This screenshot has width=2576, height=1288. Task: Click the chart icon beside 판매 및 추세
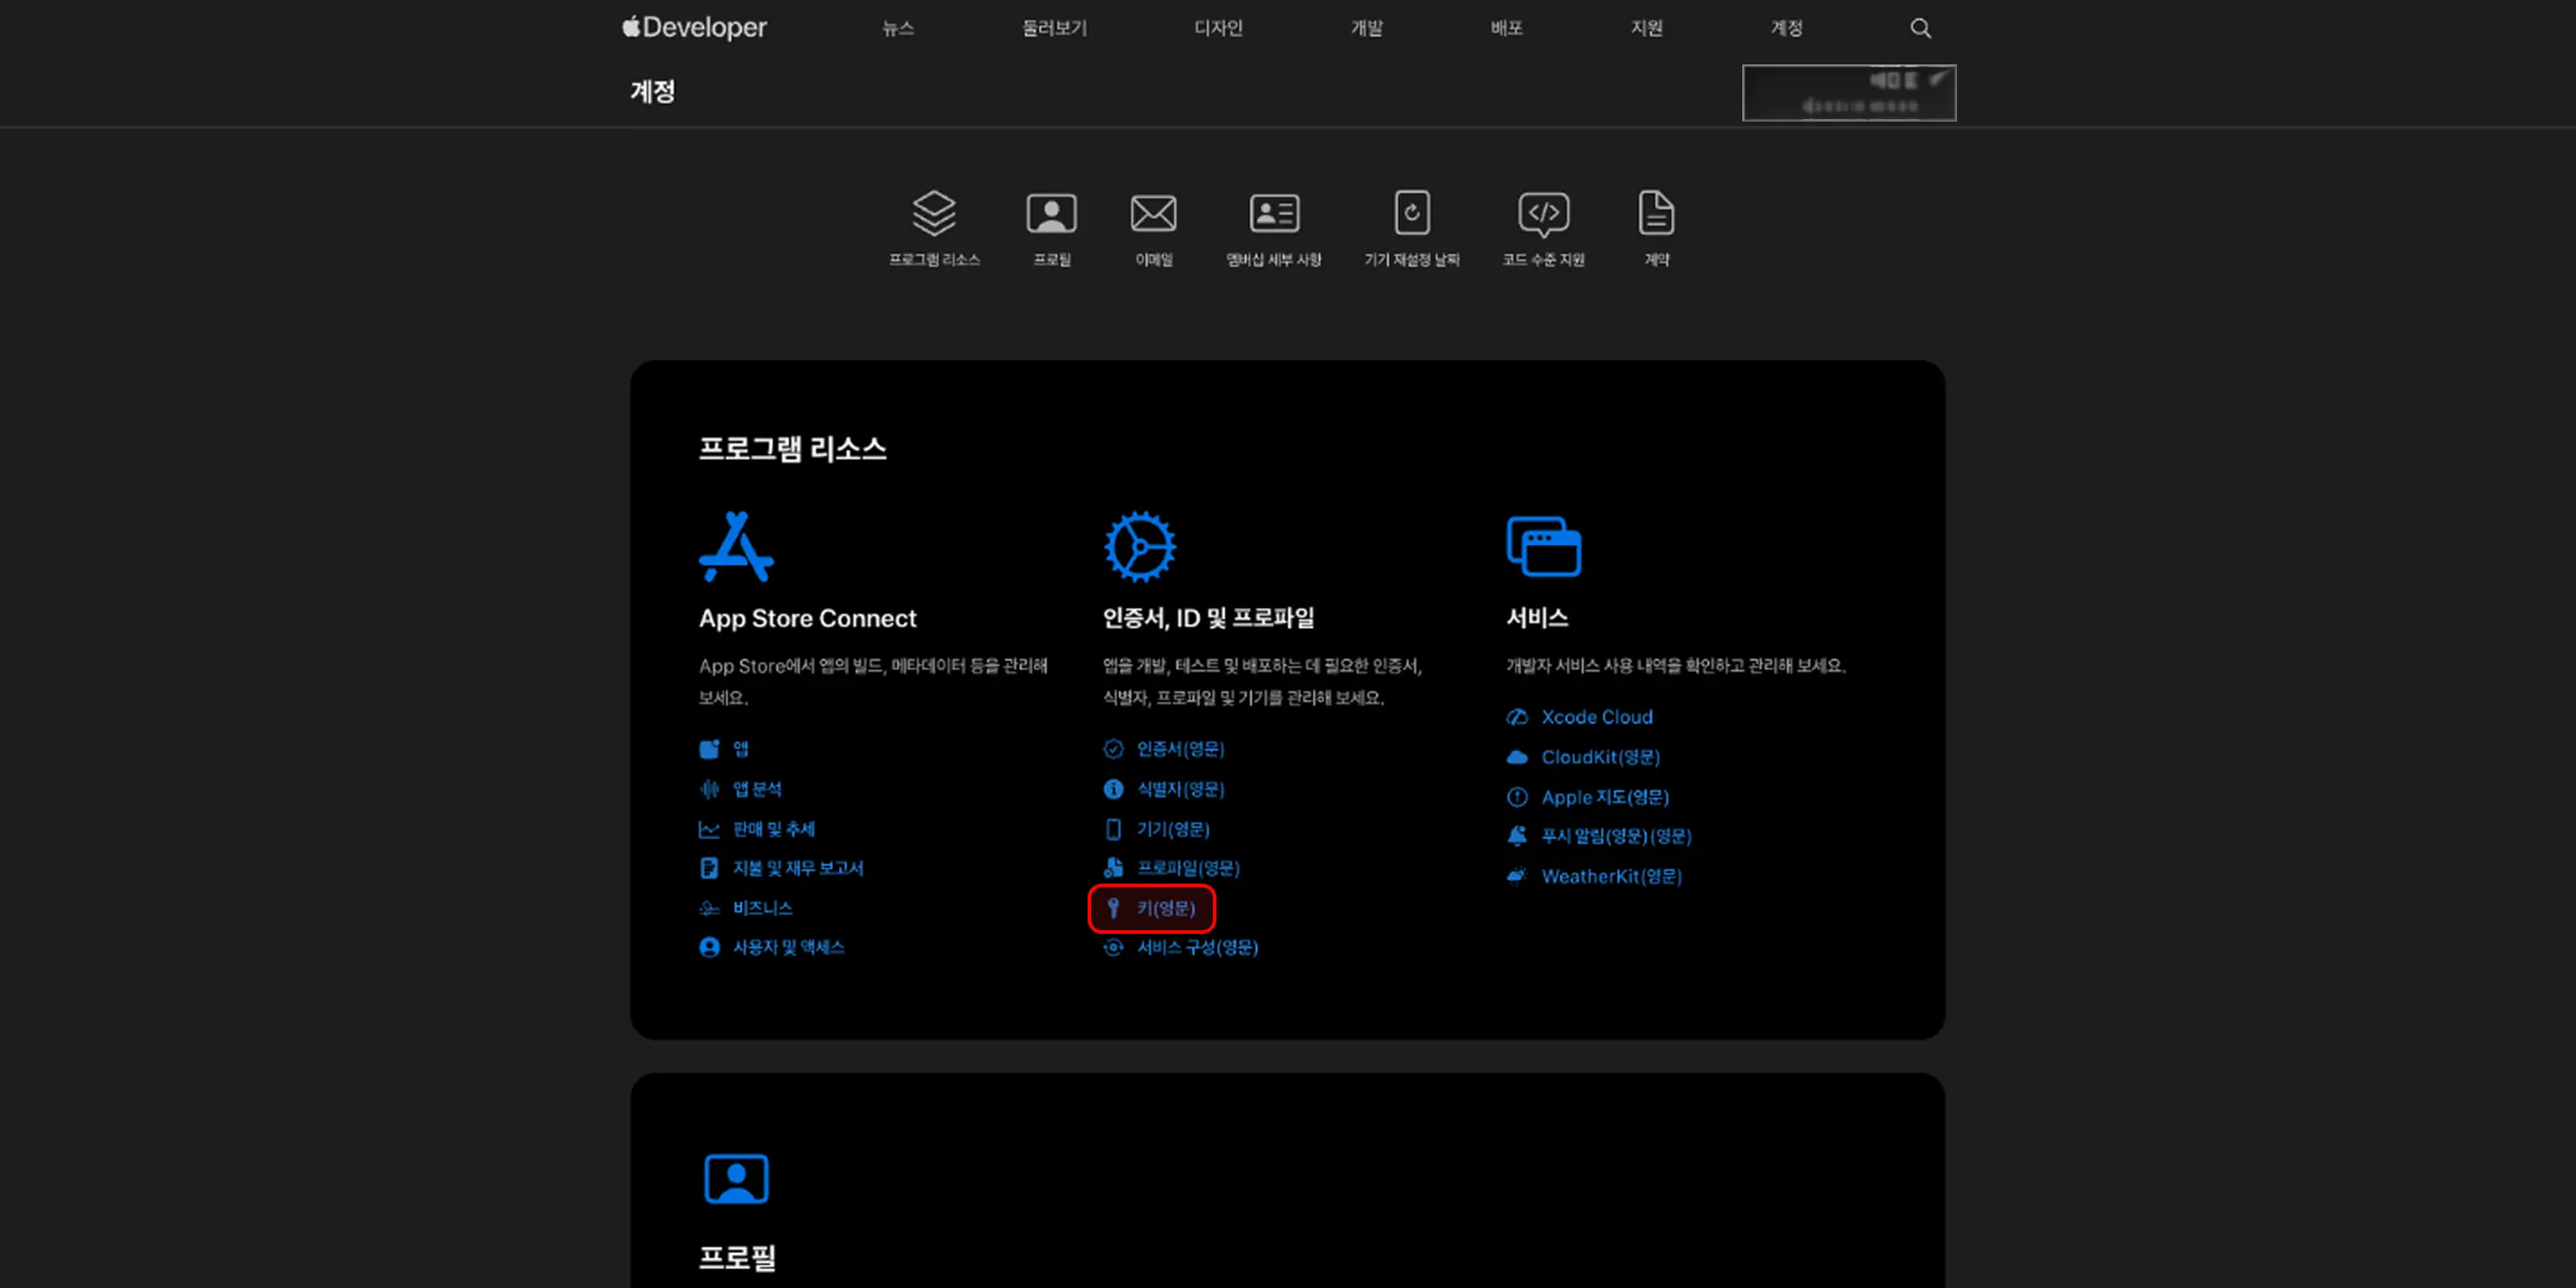[x=709, y=829]
